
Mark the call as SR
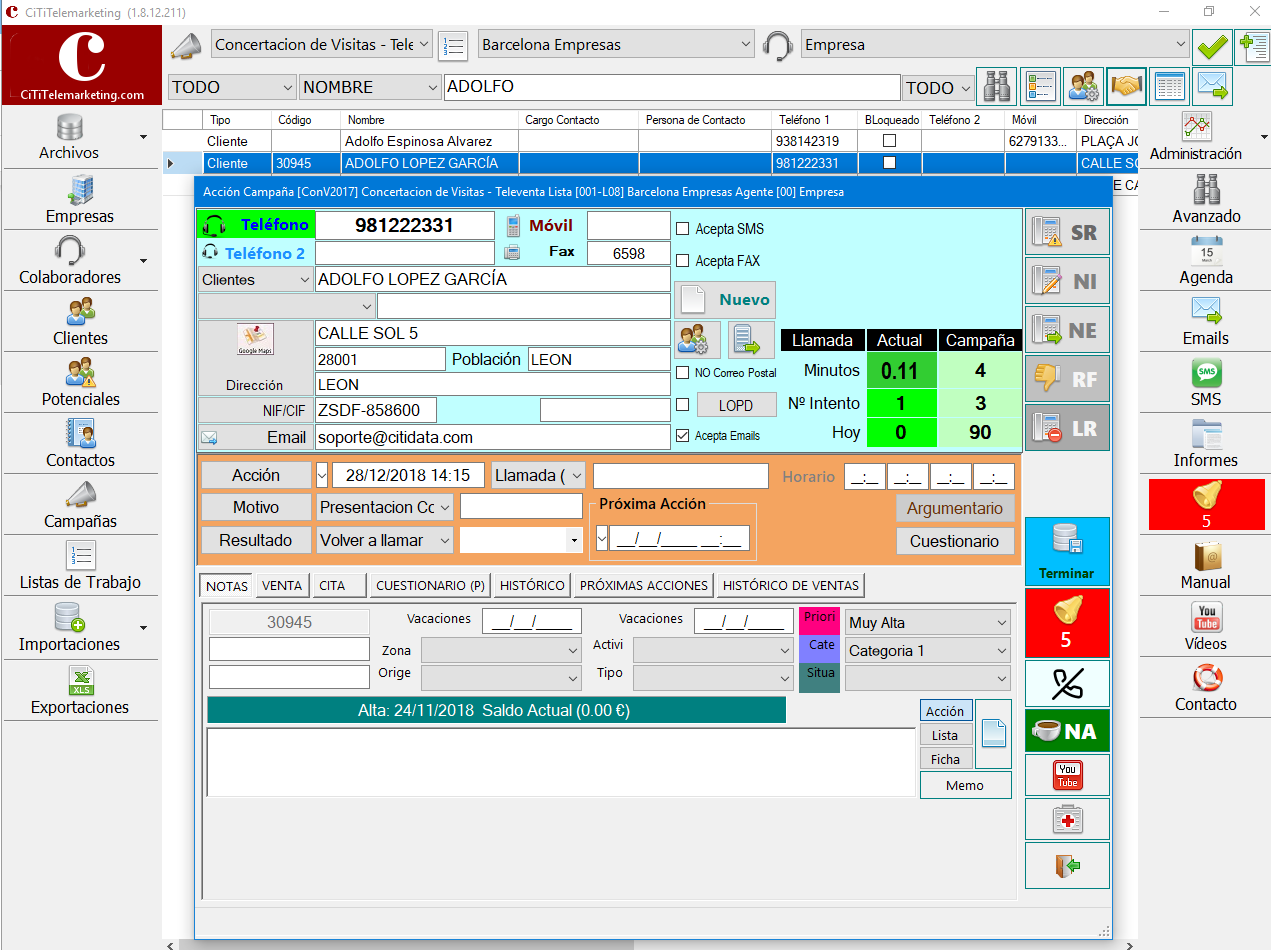pyautogui.click(x=1067, y=232)
